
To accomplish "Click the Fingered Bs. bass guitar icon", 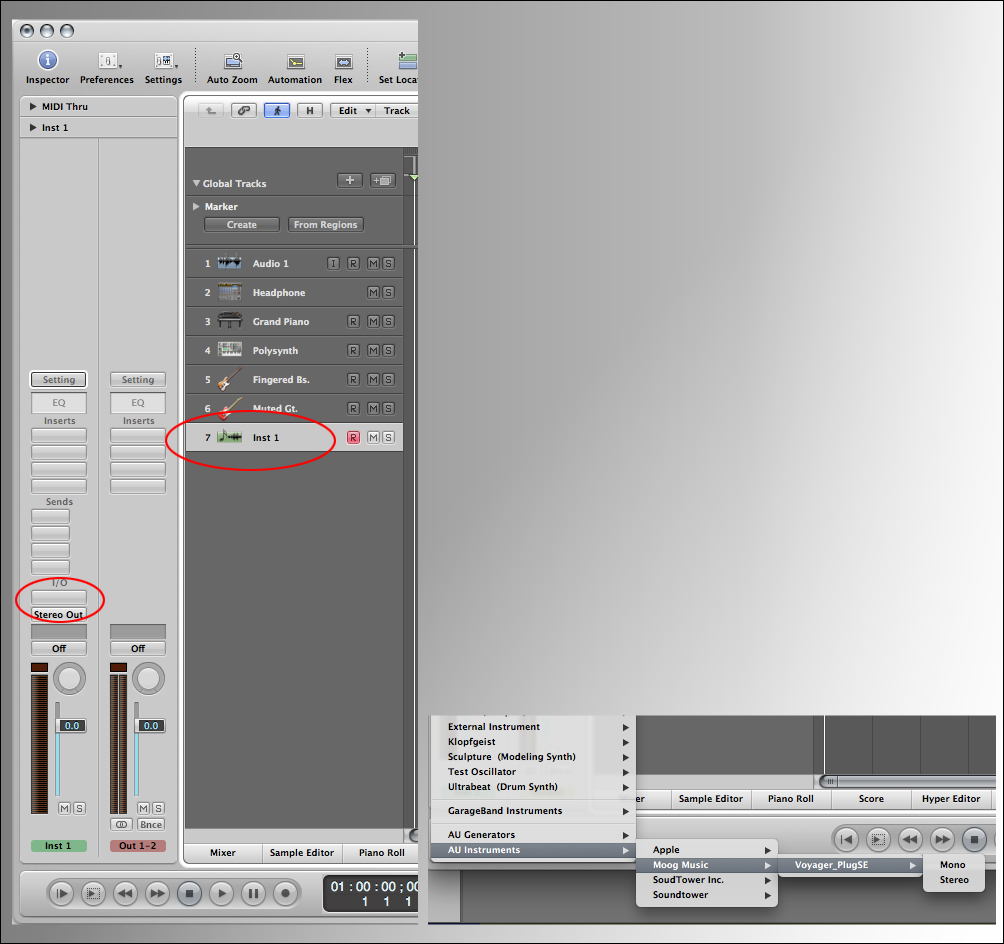I will coord(230,380).
